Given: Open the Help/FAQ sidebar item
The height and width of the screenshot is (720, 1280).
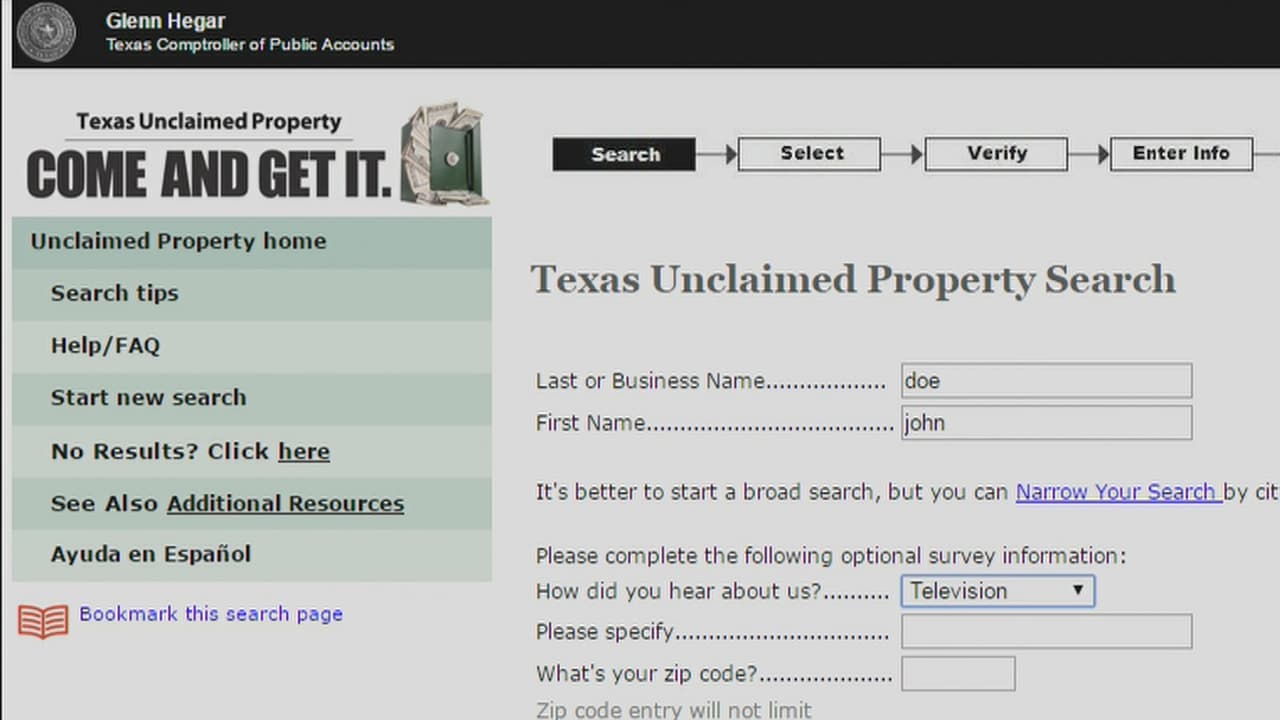Looking at the screenshot, I should [x=105, y=345].
